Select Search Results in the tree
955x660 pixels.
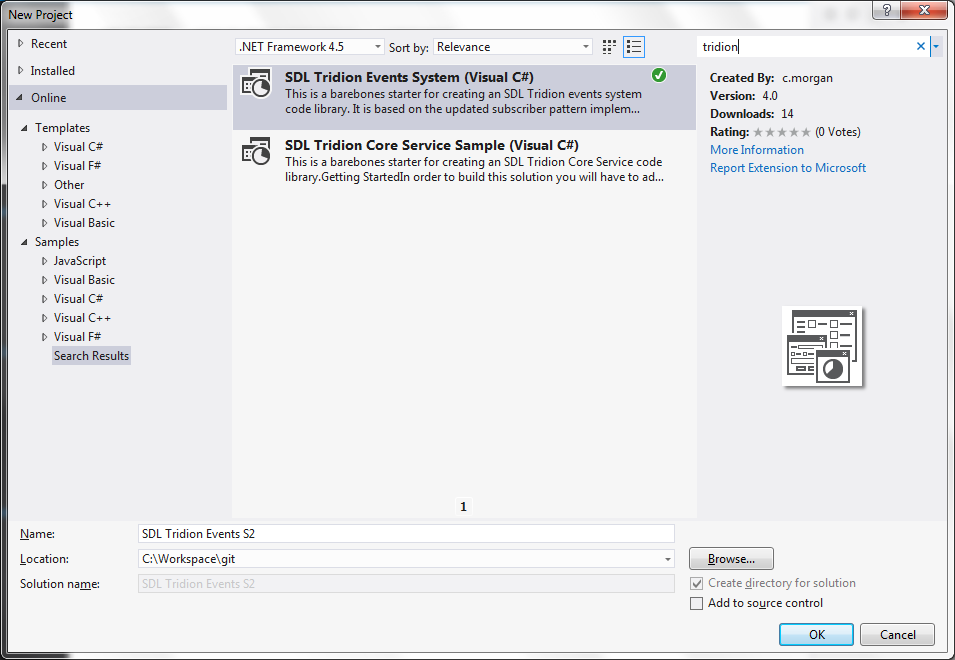[91, 356]
